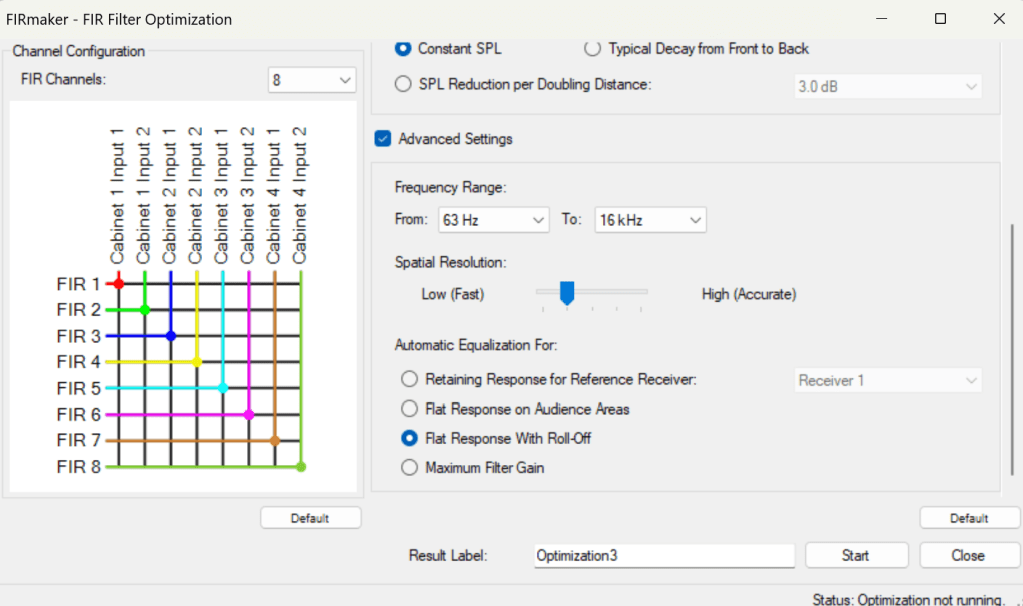Click the Result Label text field
This screenshot has height=606, width=1023.
tap(664, 555)
